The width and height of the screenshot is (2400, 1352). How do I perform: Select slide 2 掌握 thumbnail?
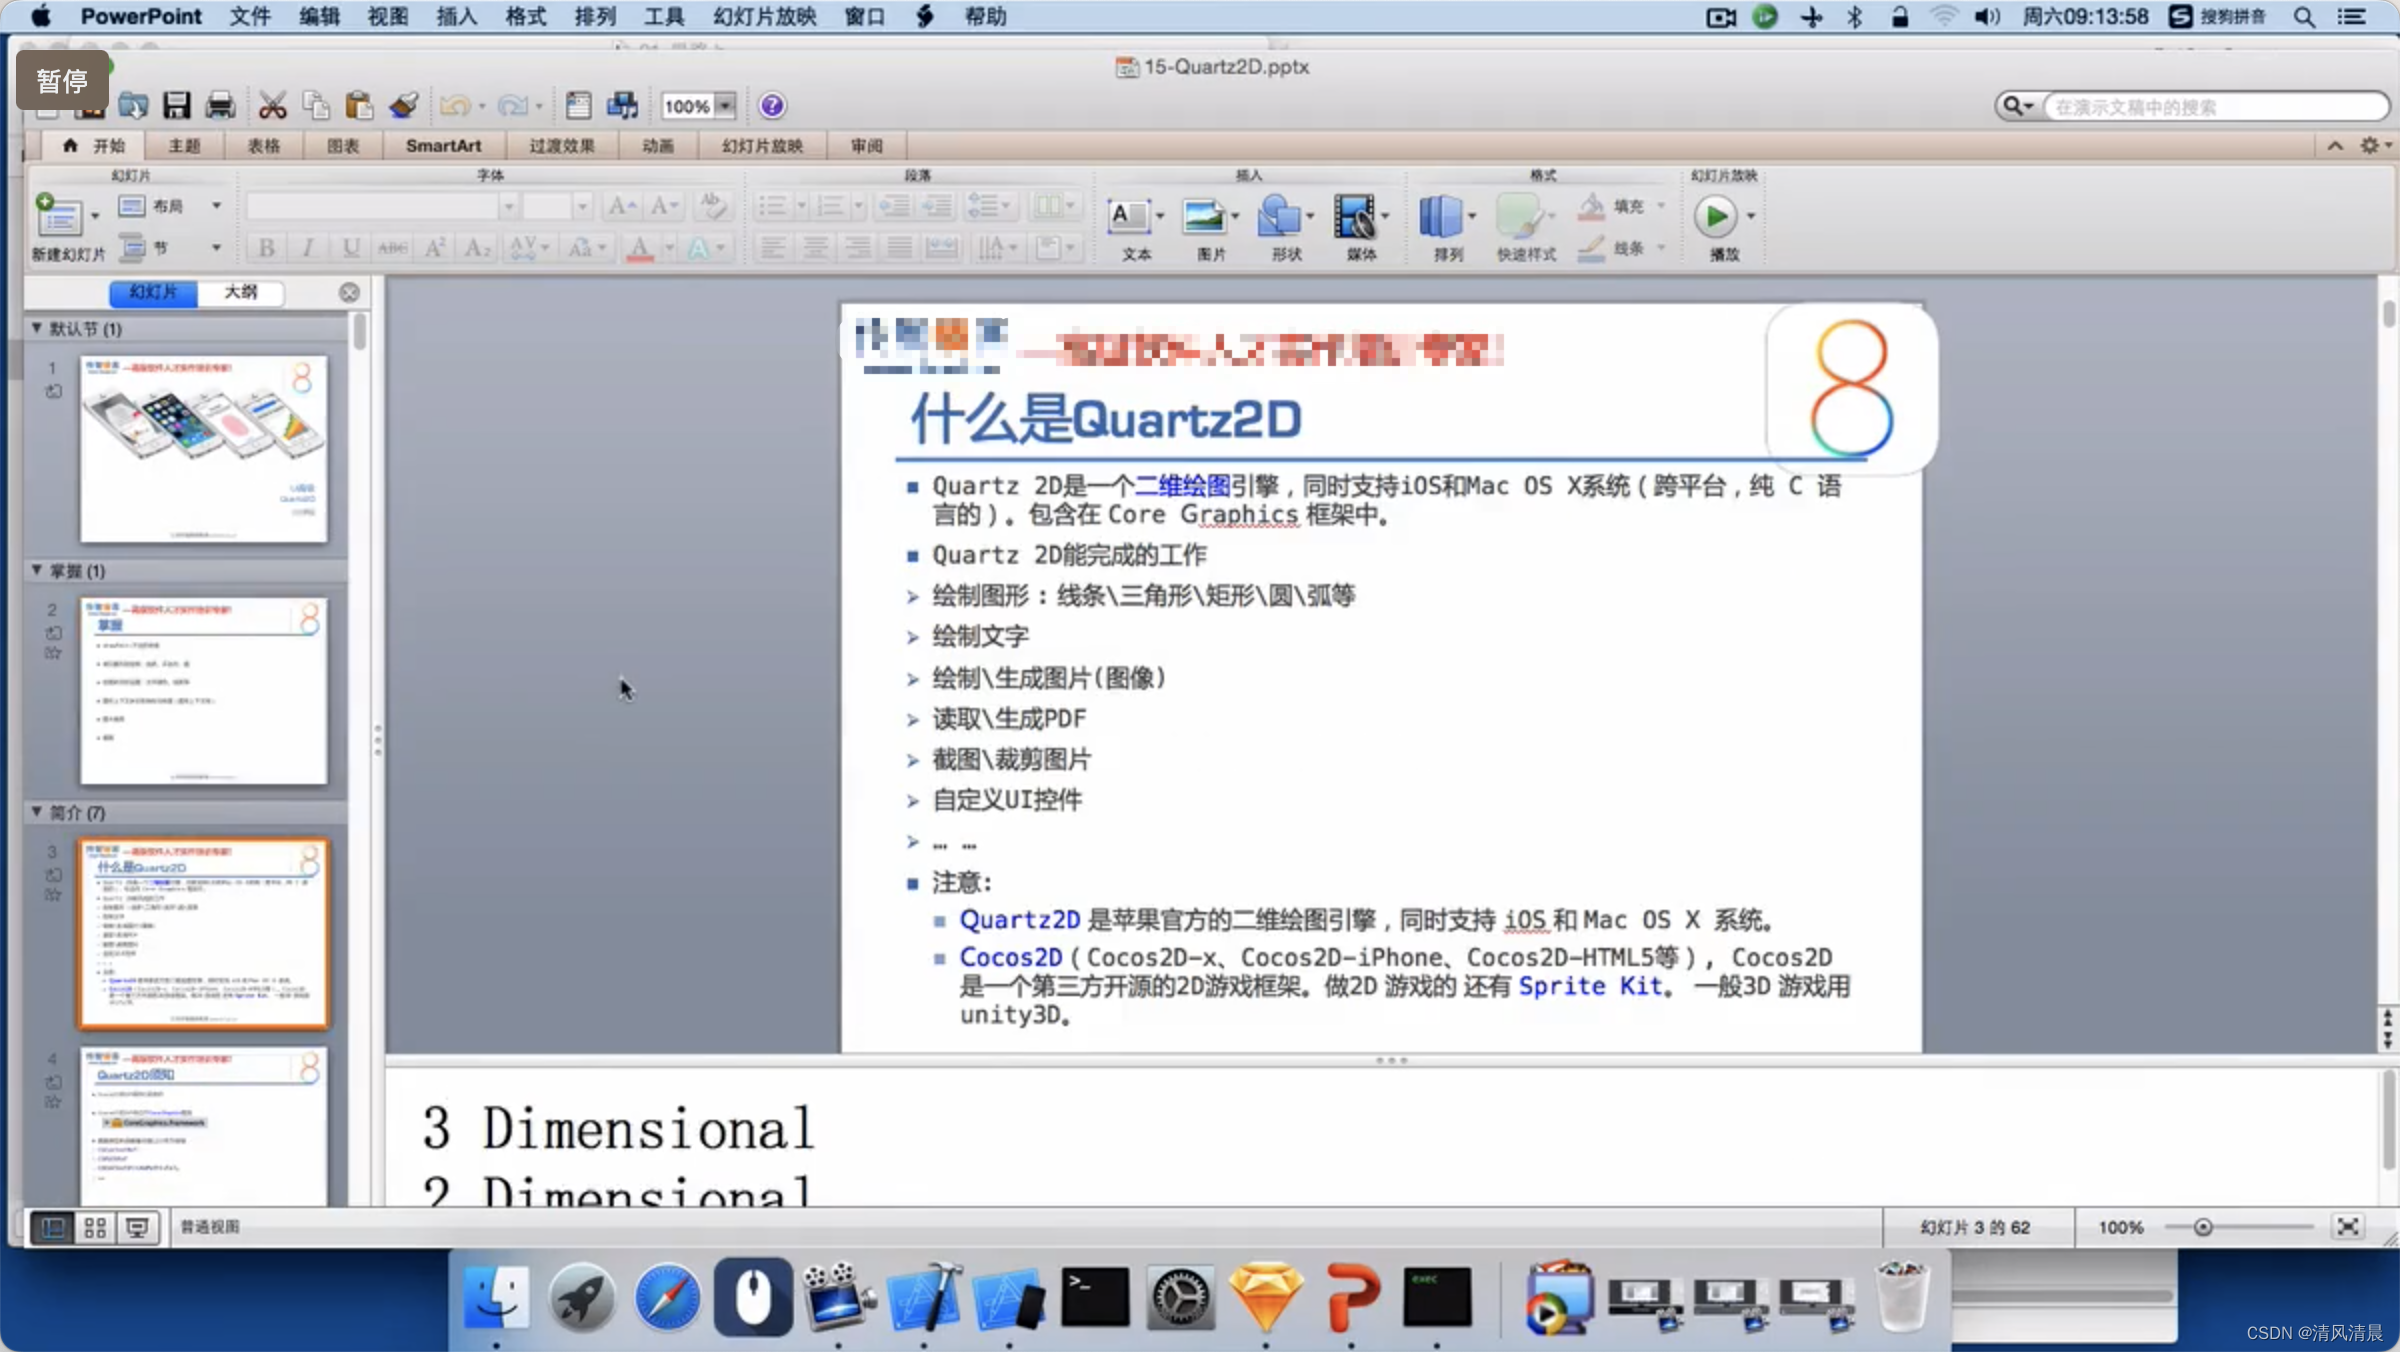204,691
